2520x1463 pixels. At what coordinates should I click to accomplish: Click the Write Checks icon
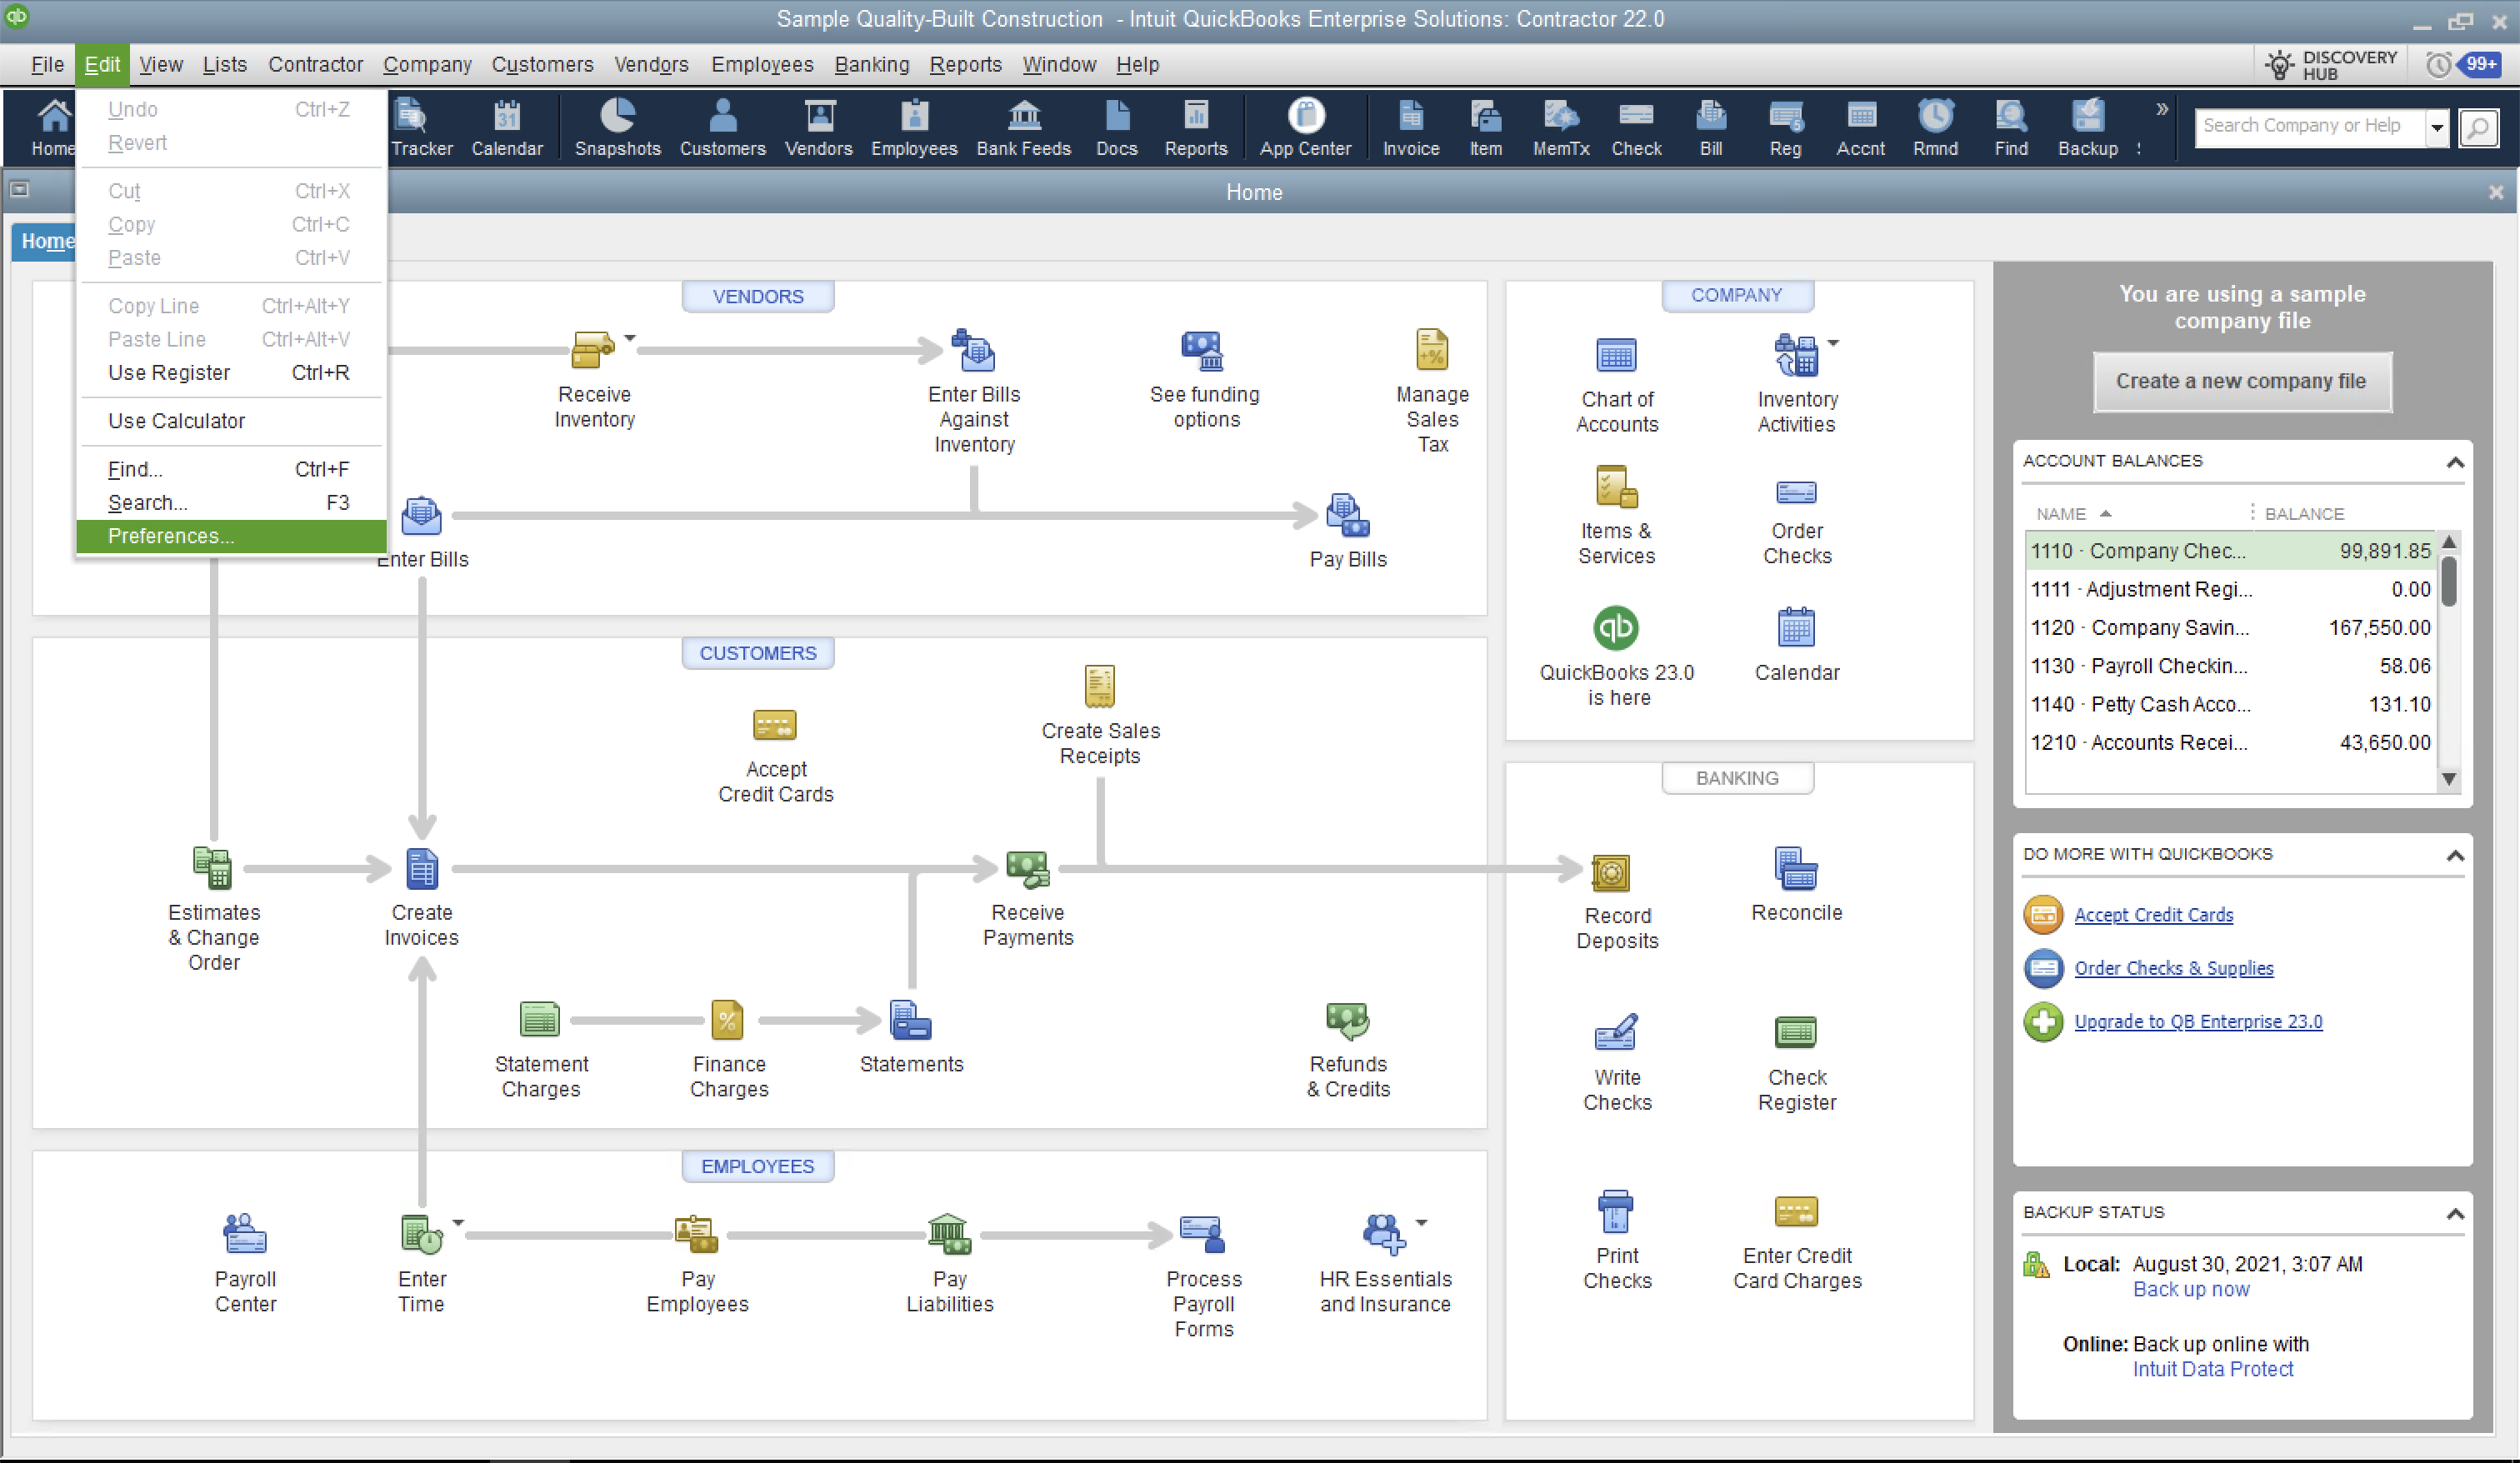click(1616, 1033)
